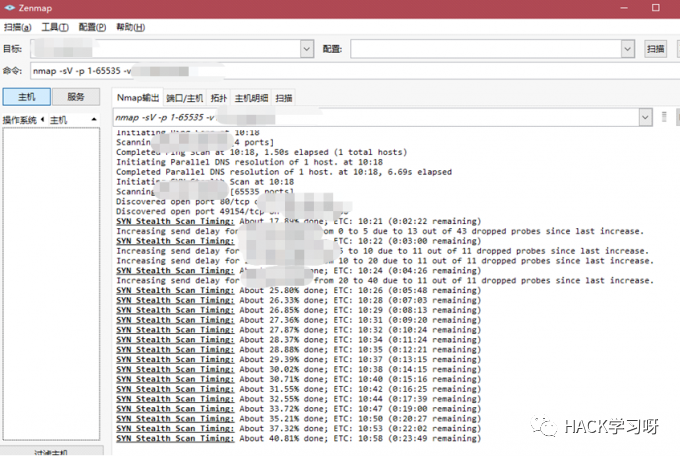
Task: Switch to the 拓扑 topology tab
Action: click(219, 98)
